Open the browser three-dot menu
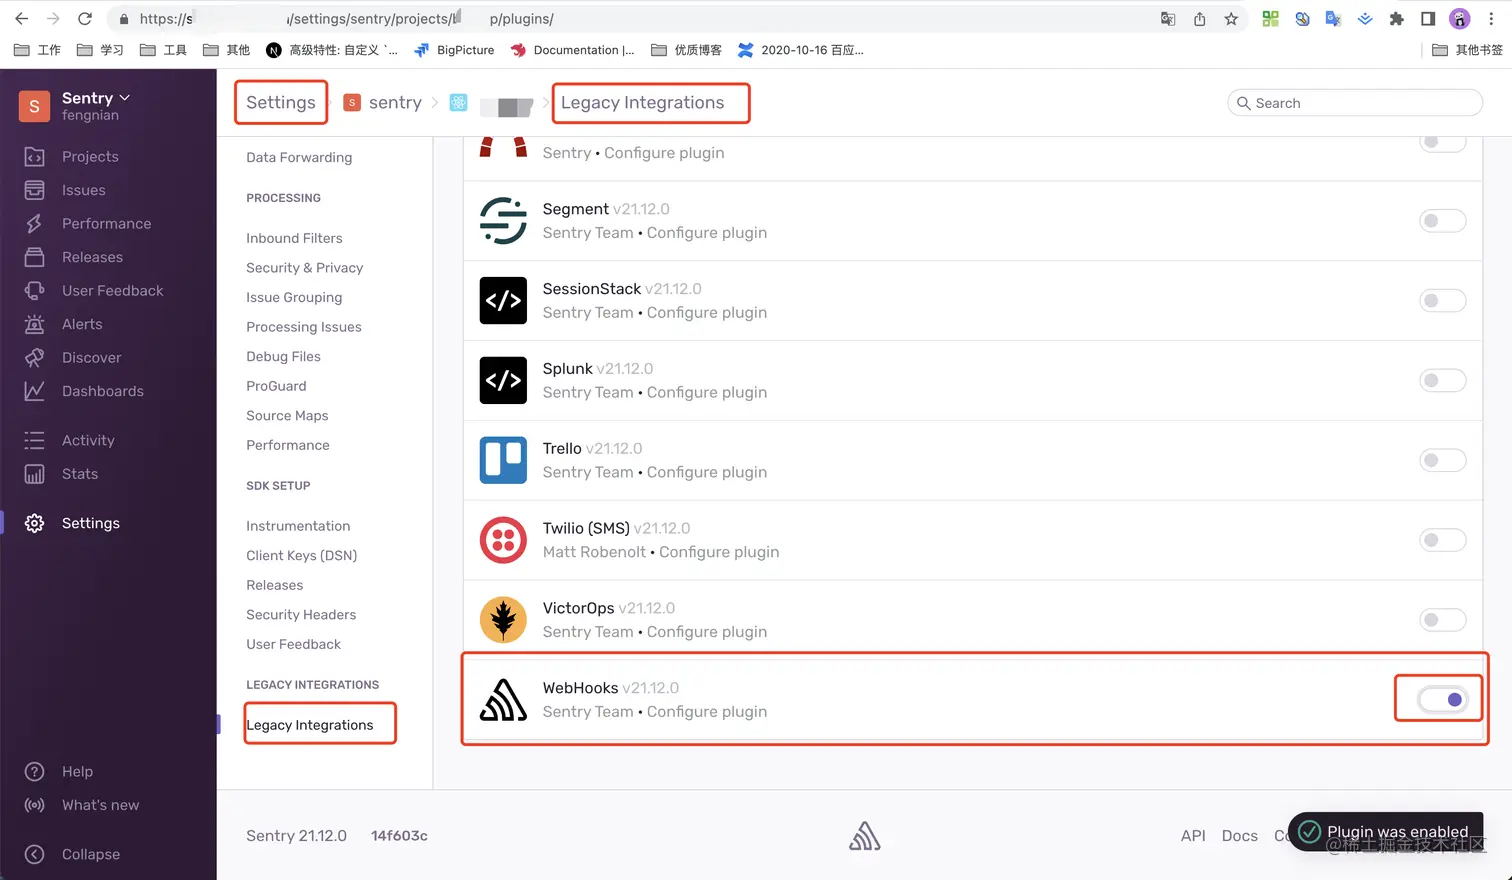Viewport: 1512px width, 880px height. [x=1491, y=18]
